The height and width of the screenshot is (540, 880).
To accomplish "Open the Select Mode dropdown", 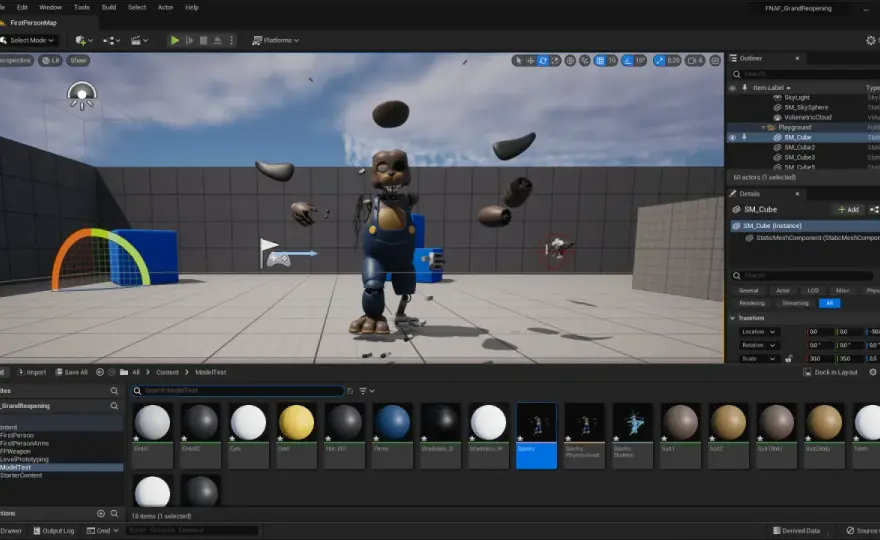I will 28,40.
